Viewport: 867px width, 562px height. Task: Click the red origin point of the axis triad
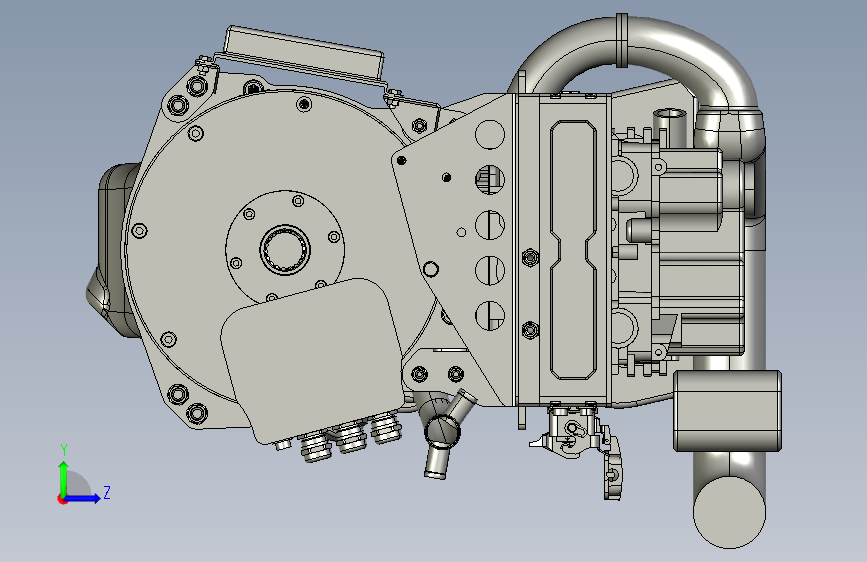point(62,499)
